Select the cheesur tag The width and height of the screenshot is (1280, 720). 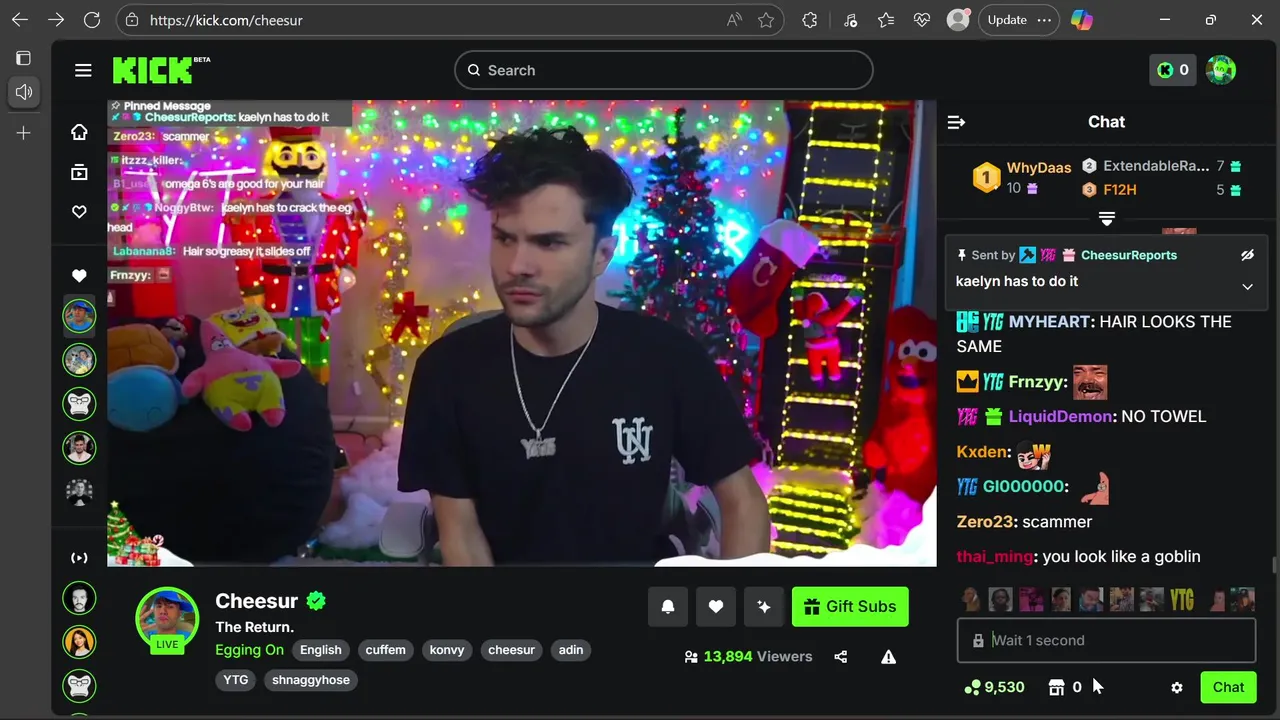(511, 650)
